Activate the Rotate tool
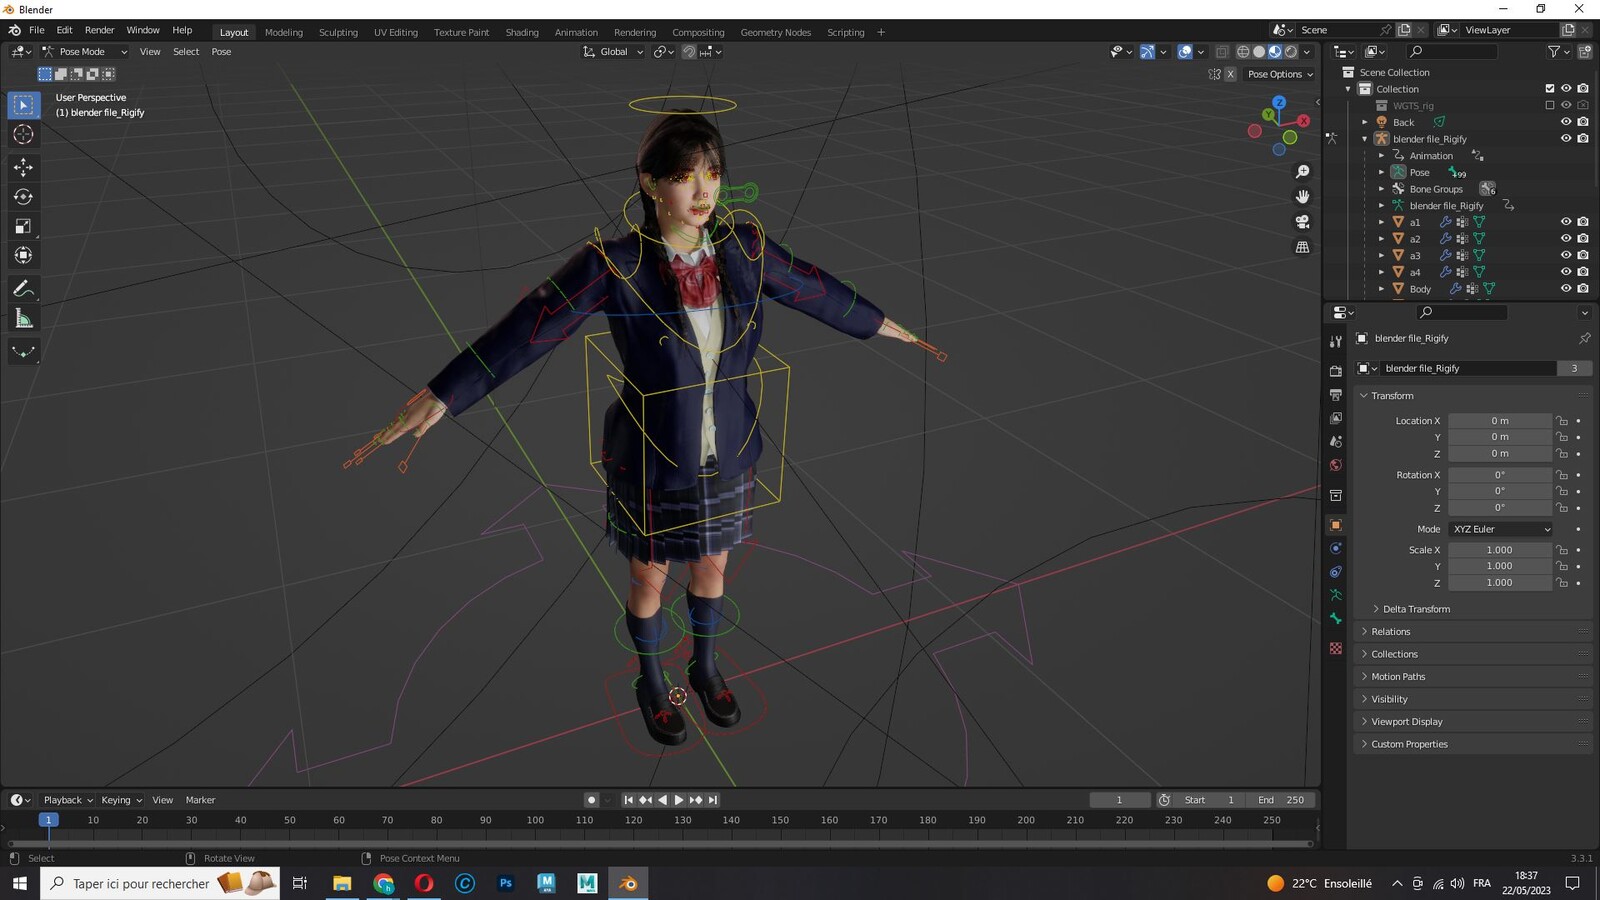 pos(23,197)
